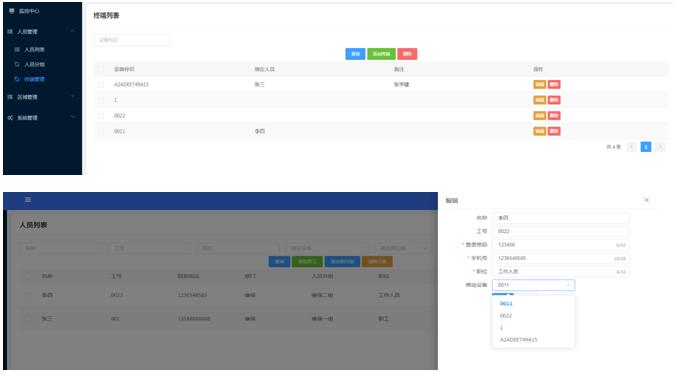Open the 绑定设备 dropdown showing 0011

click(533, 285)
